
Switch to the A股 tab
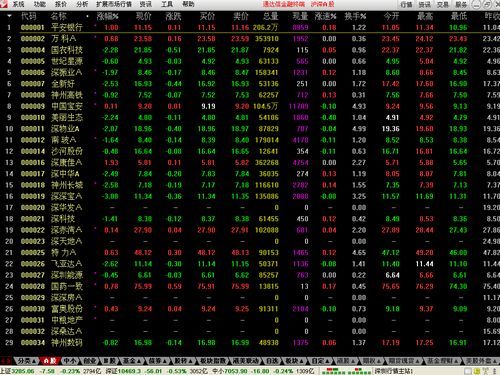click(50, 361)
